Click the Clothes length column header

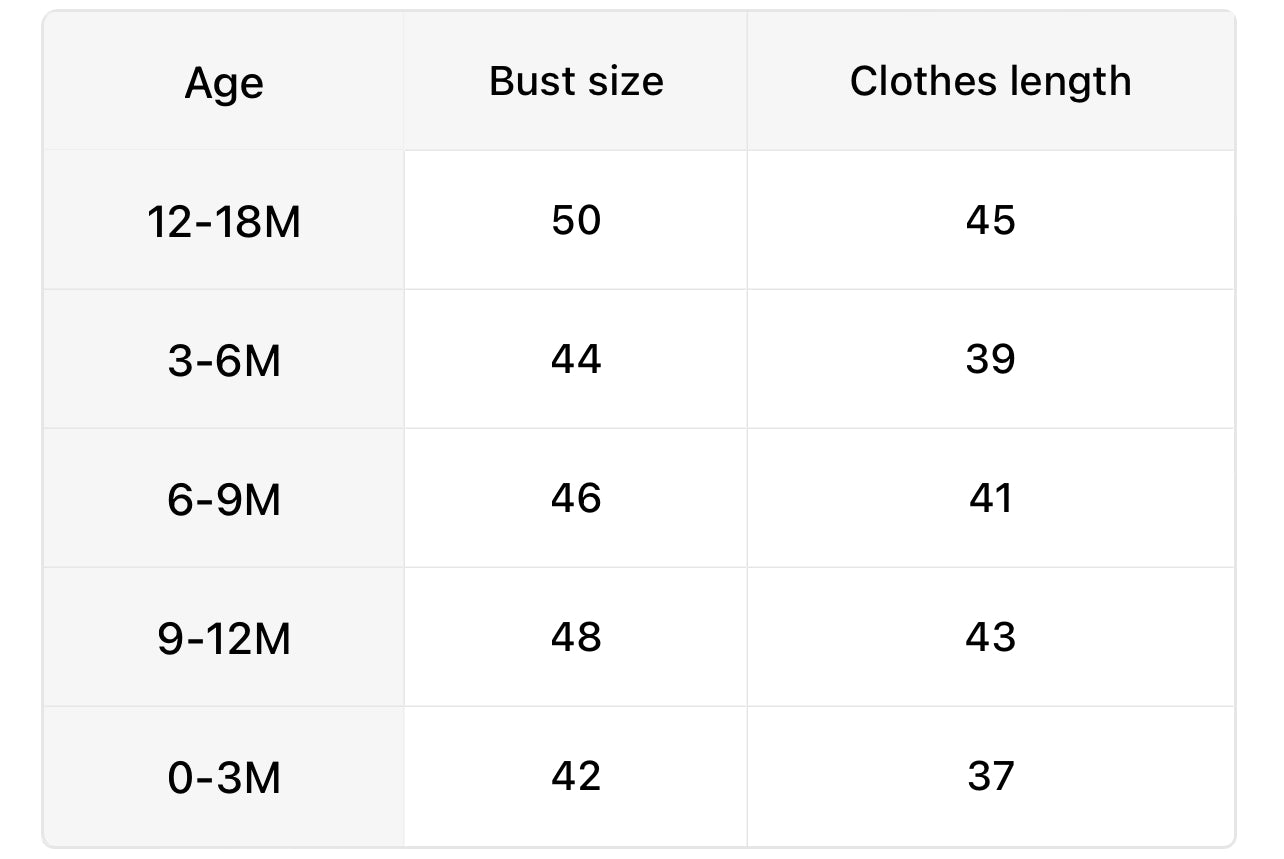[x=990, y=82]
